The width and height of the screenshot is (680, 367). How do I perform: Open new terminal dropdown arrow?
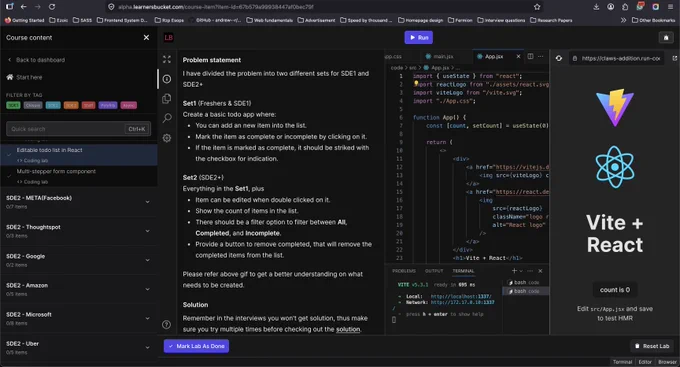tap(521, 271)
